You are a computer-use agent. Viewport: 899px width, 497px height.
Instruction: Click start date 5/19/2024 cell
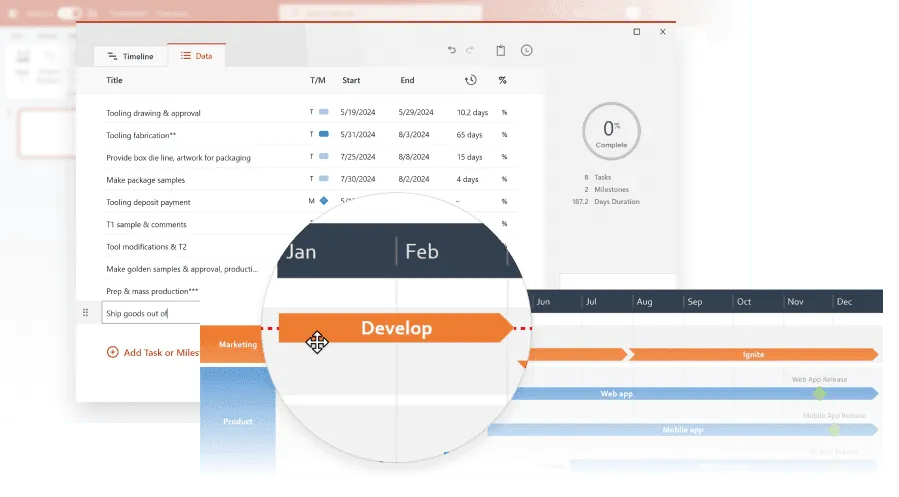tap(358, 113)
